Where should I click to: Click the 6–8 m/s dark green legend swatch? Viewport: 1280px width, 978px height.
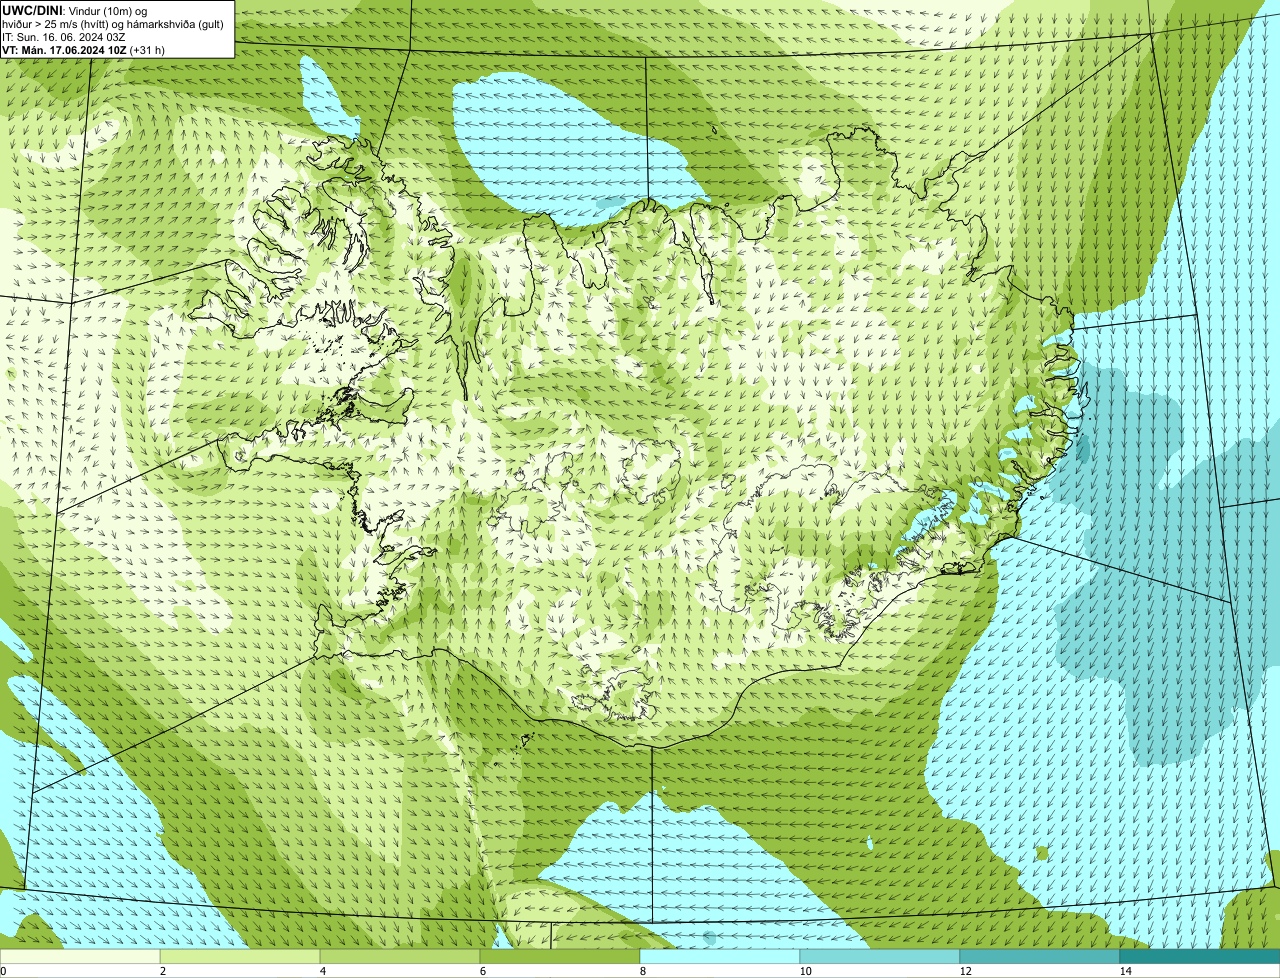tap(560, 956)
